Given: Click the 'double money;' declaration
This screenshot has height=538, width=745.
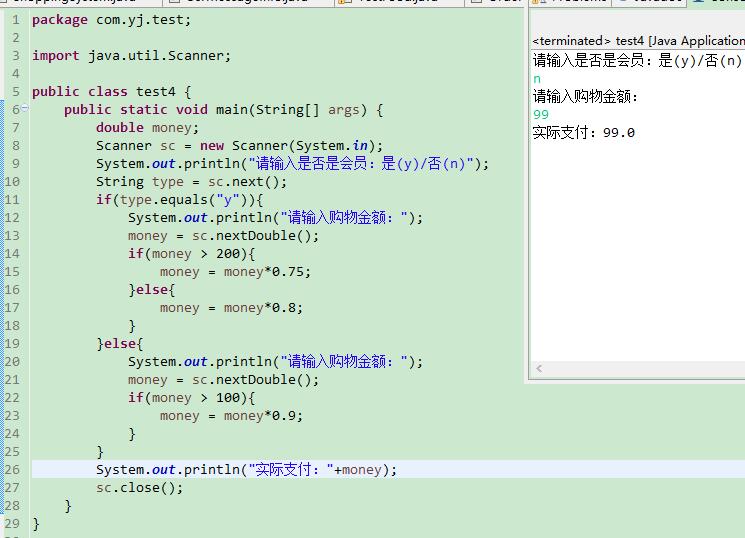Looking at the screenshot, I should (147, 128).
